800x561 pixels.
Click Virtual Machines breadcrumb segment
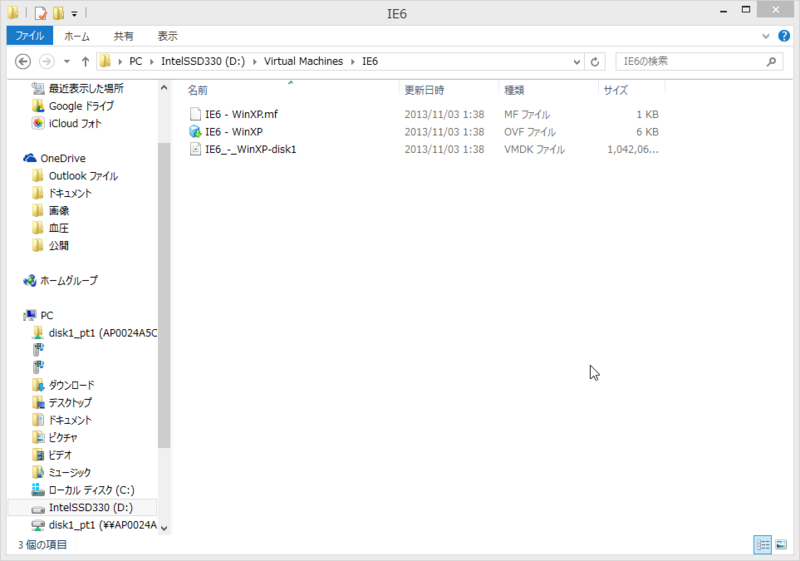pyautogui.click(x=303, y=61)
